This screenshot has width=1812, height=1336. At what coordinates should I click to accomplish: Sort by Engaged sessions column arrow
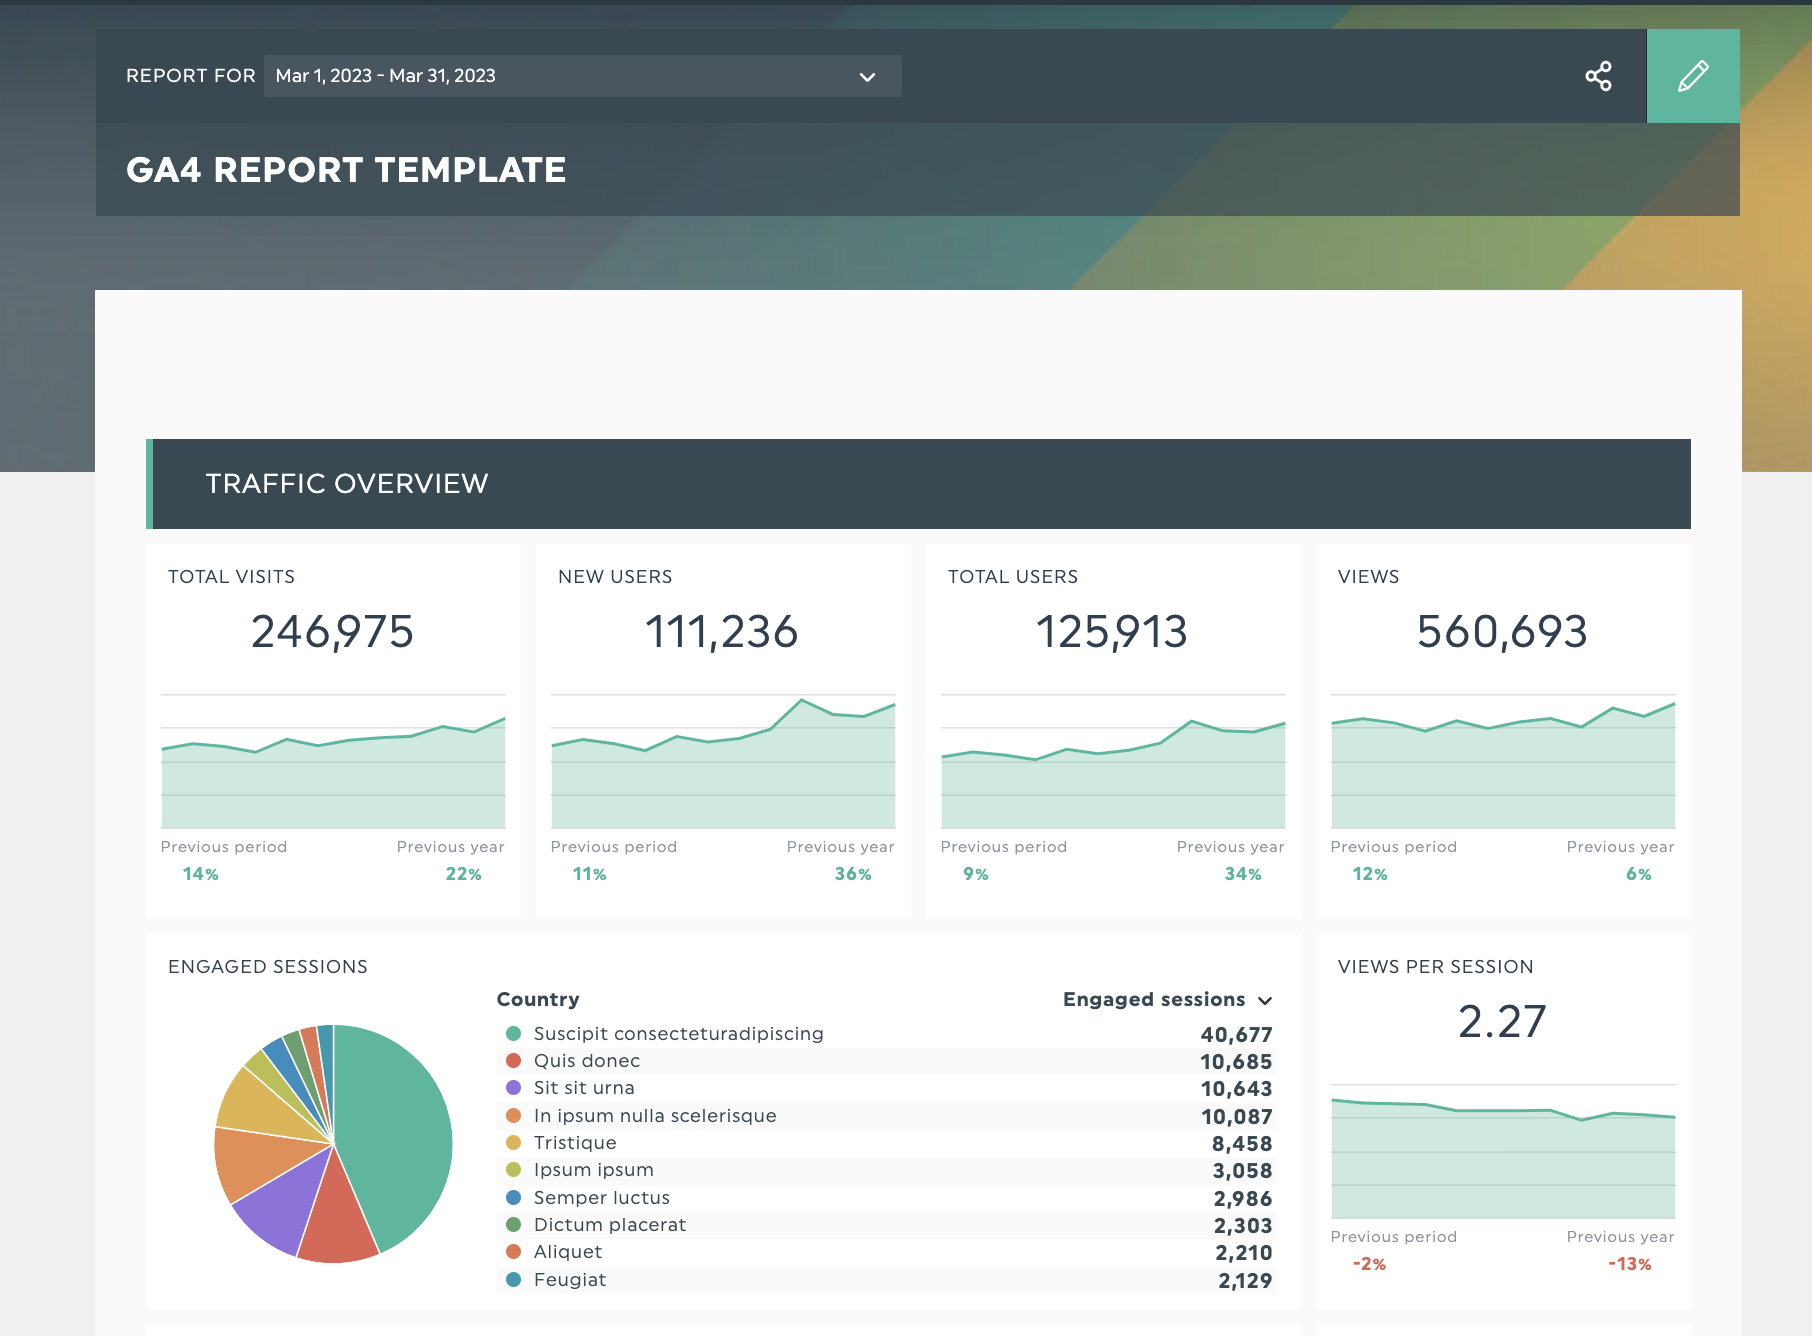1265,1001
